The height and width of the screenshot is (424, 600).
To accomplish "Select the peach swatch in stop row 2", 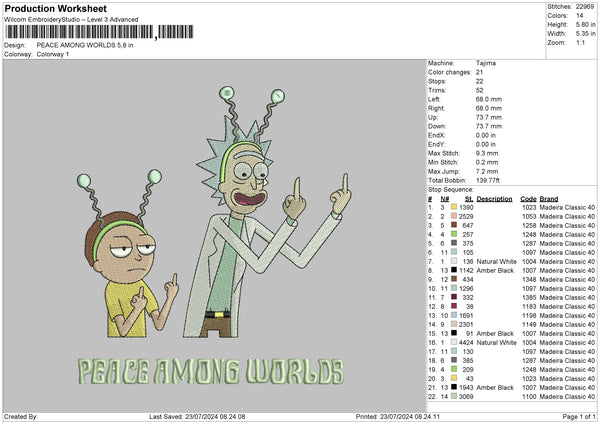I will pyautogui.click(x=454, y=216).
